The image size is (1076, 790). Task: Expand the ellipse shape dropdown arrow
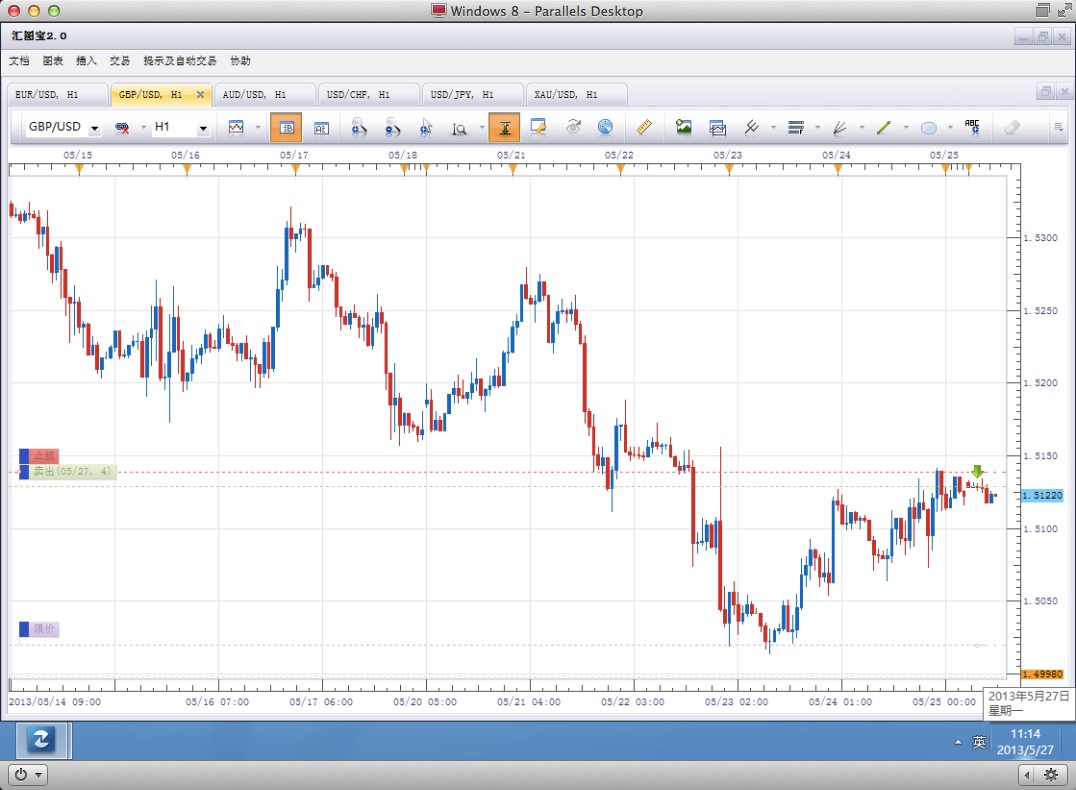[x=950, y=128]
